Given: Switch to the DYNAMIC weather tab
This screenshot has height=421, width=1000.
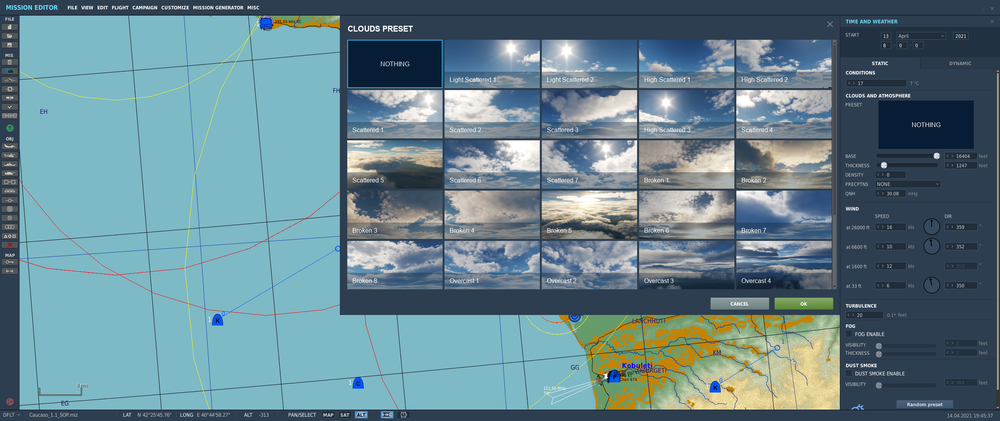Looking at the screenshot, I should [960, 63].
